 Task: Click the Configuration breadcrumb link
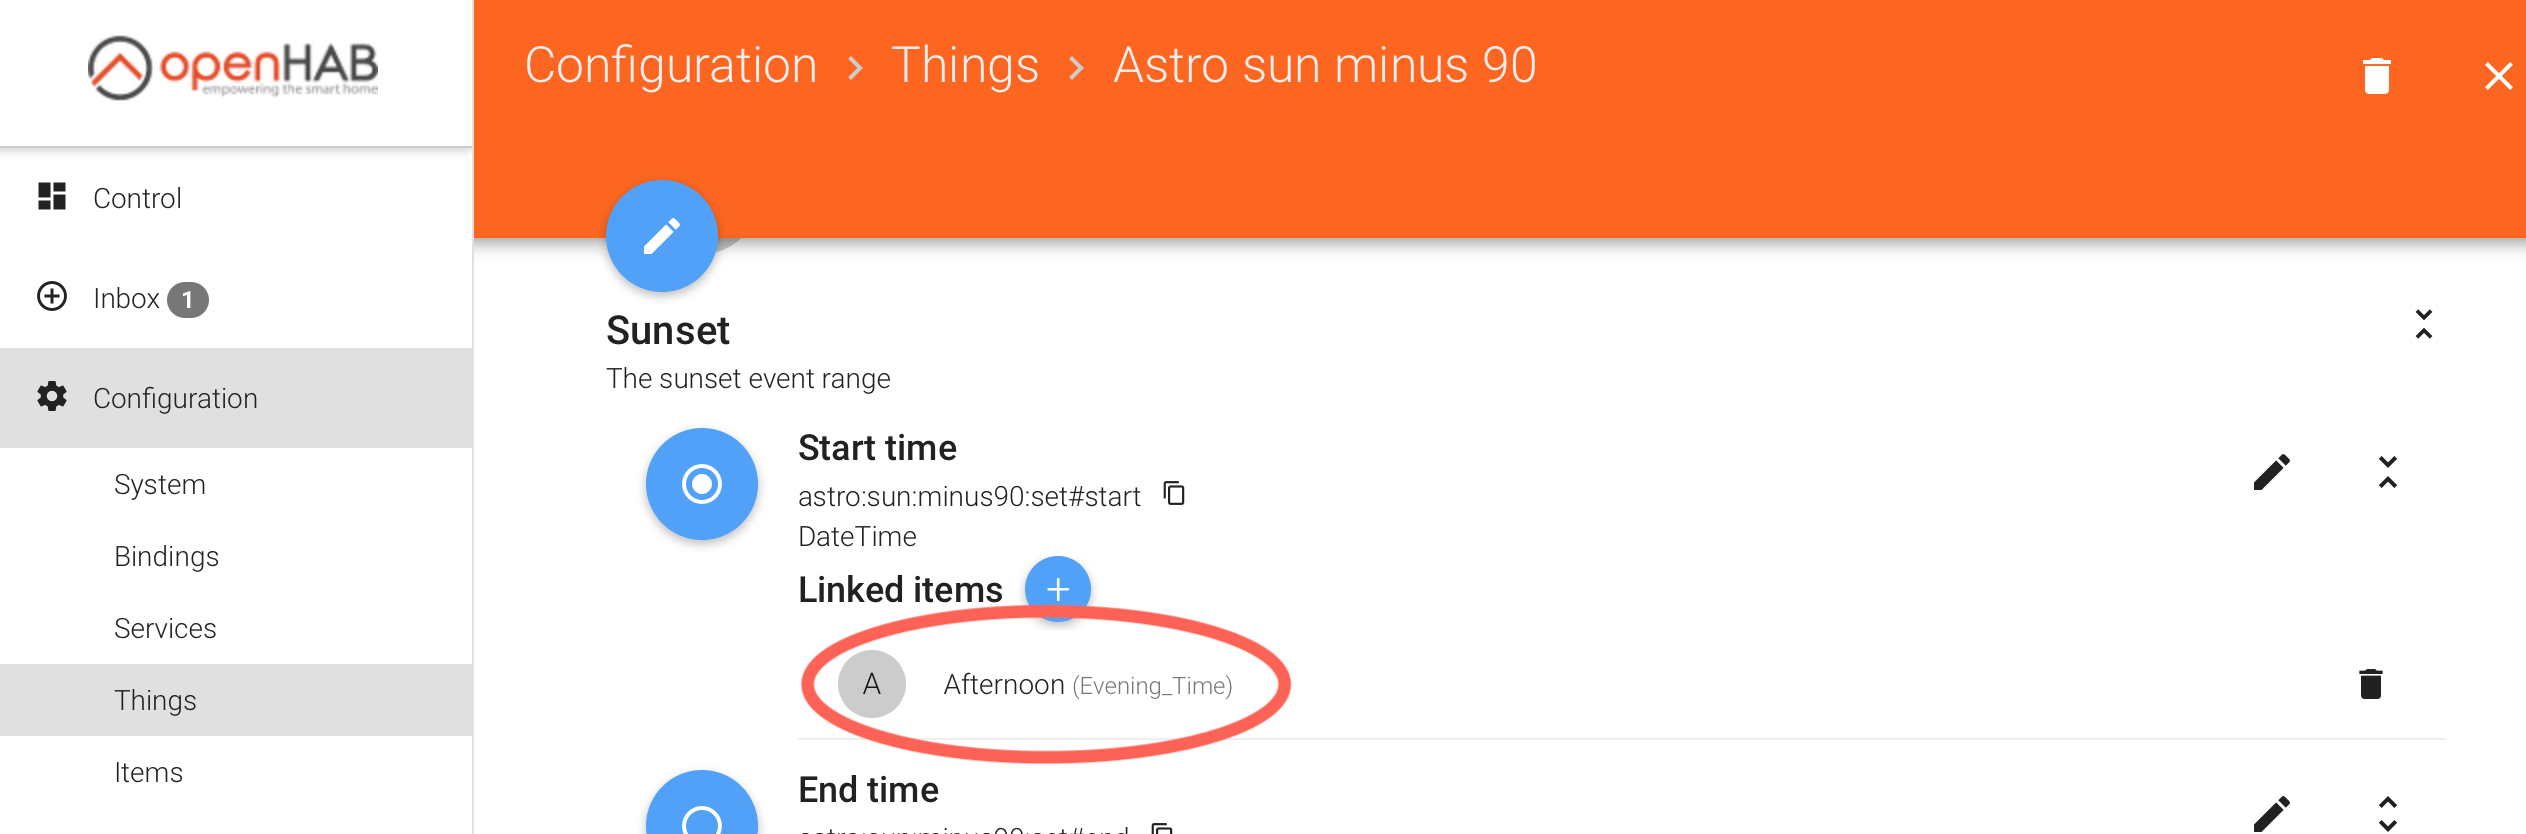tap(671, 66)
